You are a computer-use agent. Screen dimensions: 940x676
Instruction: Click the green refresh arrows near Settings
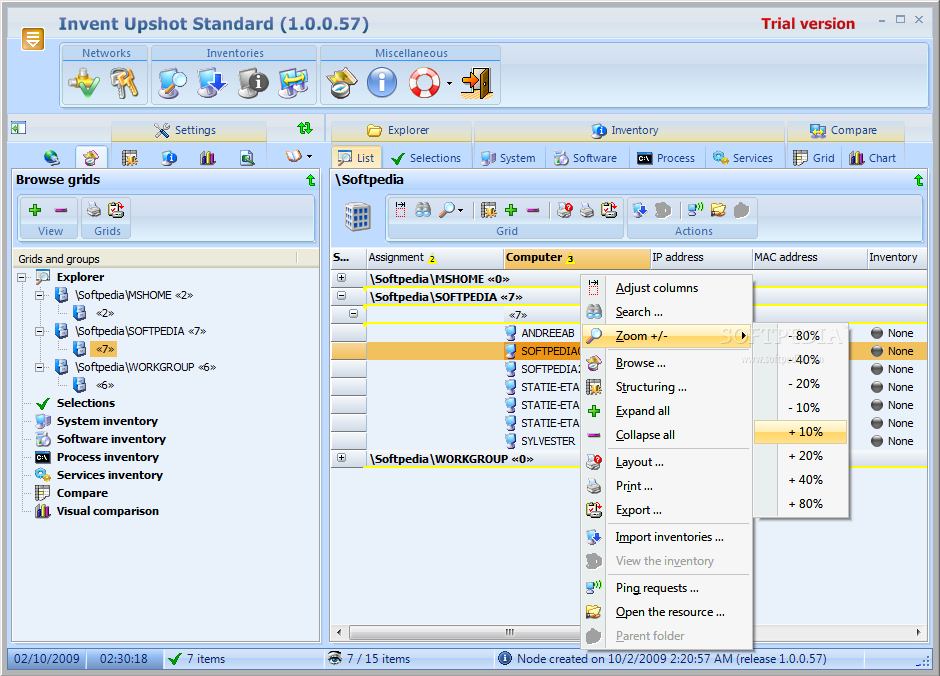[x=305, y=128]
